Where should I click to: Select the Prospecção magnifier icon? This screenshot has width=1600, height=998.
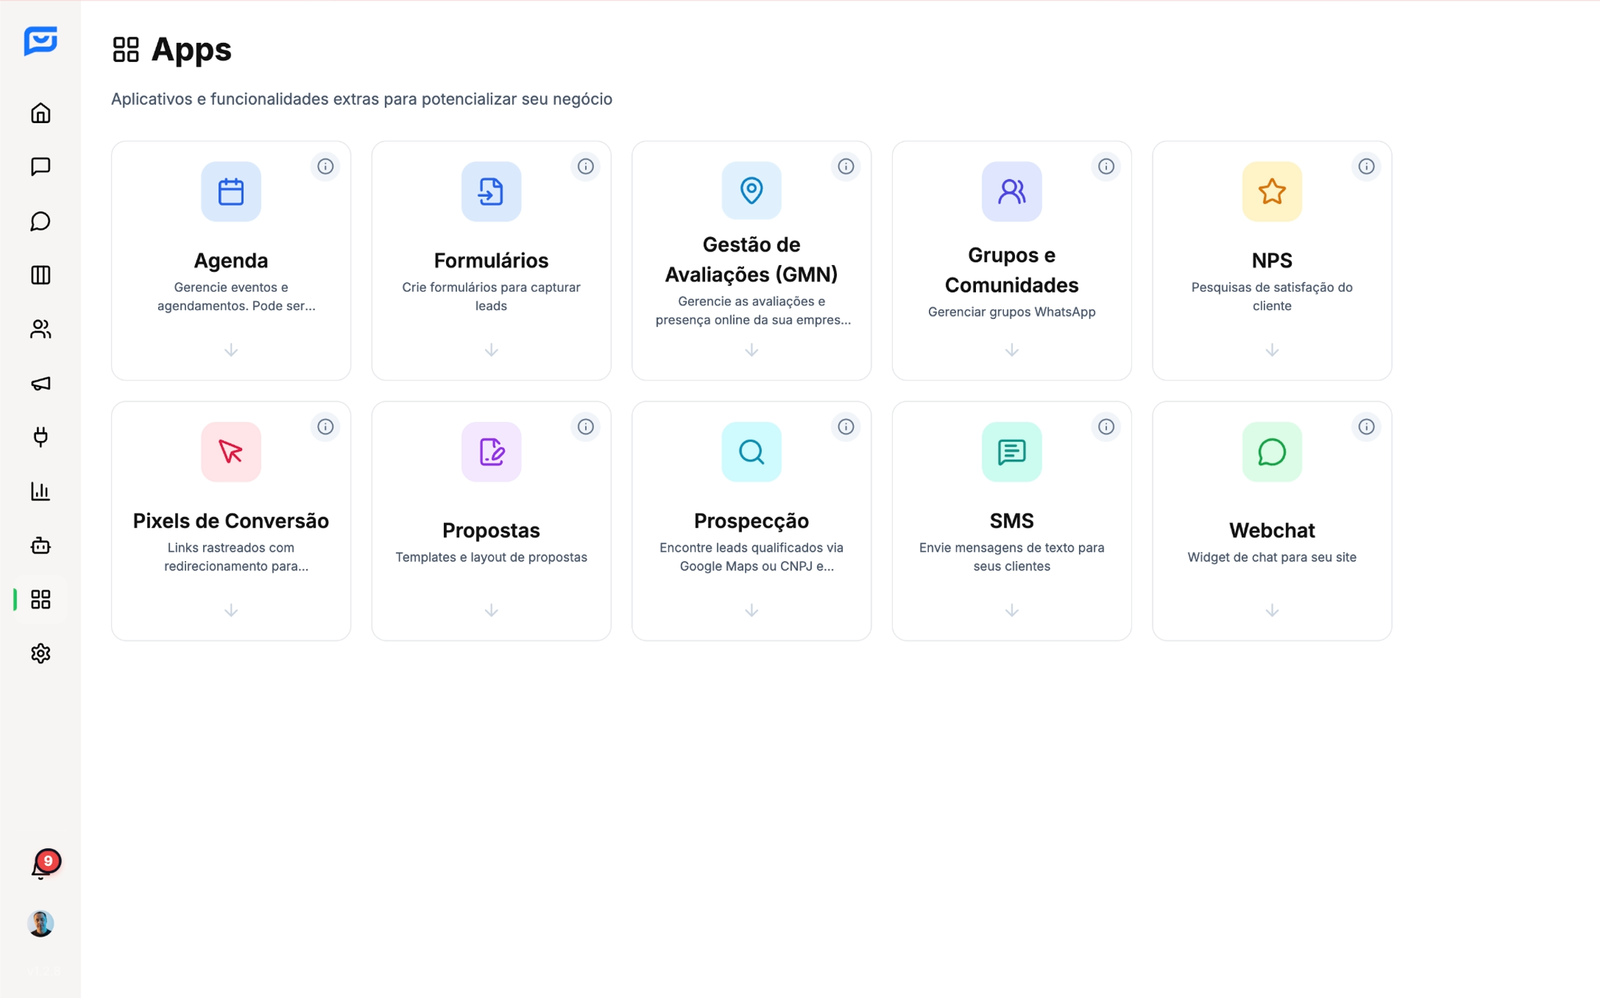(x=751, y=451)
